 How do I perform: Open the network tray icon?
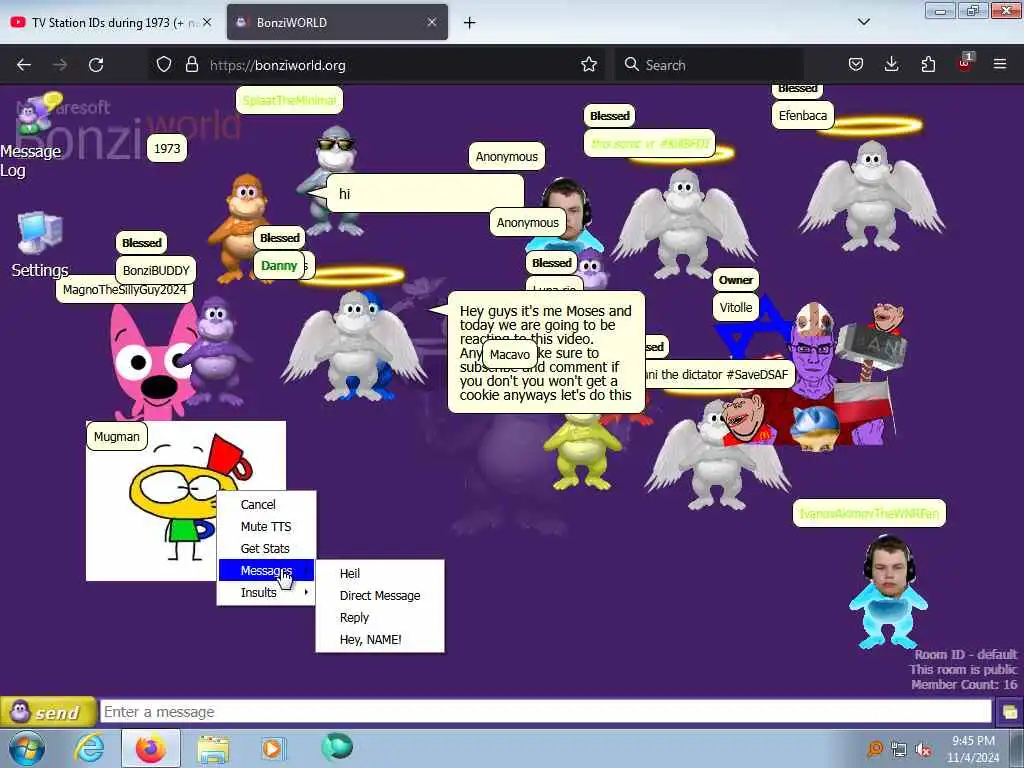point(899,750)
